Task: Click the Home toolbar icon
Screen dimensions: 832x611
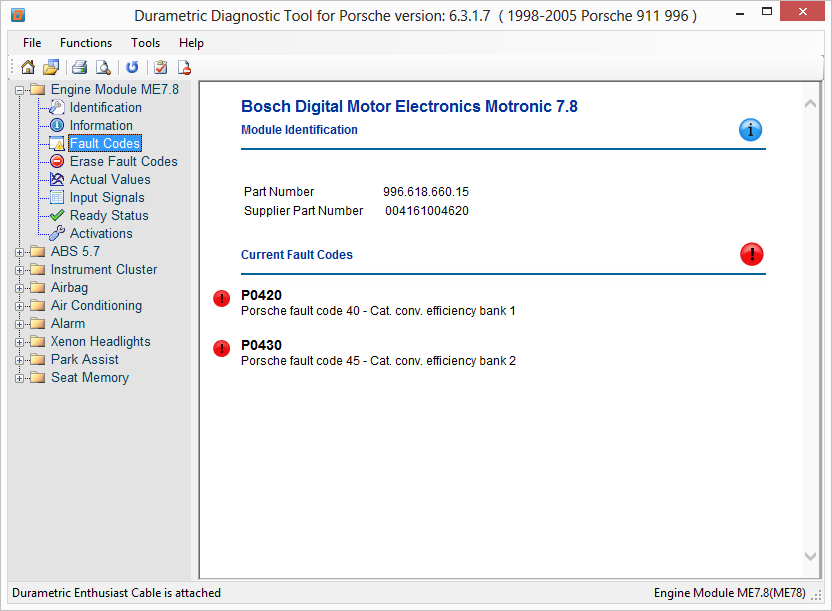Action: [x=28, y=67]
